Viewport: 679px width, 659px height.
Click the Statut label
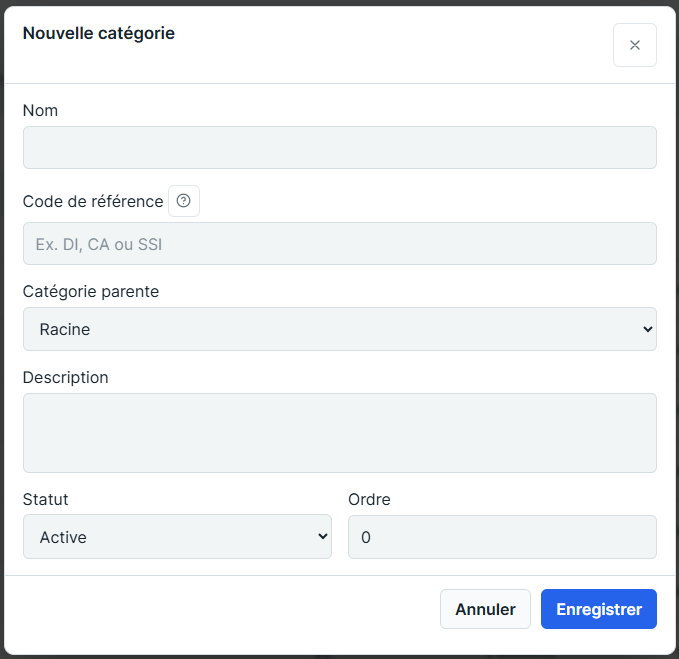pos(45,499)
